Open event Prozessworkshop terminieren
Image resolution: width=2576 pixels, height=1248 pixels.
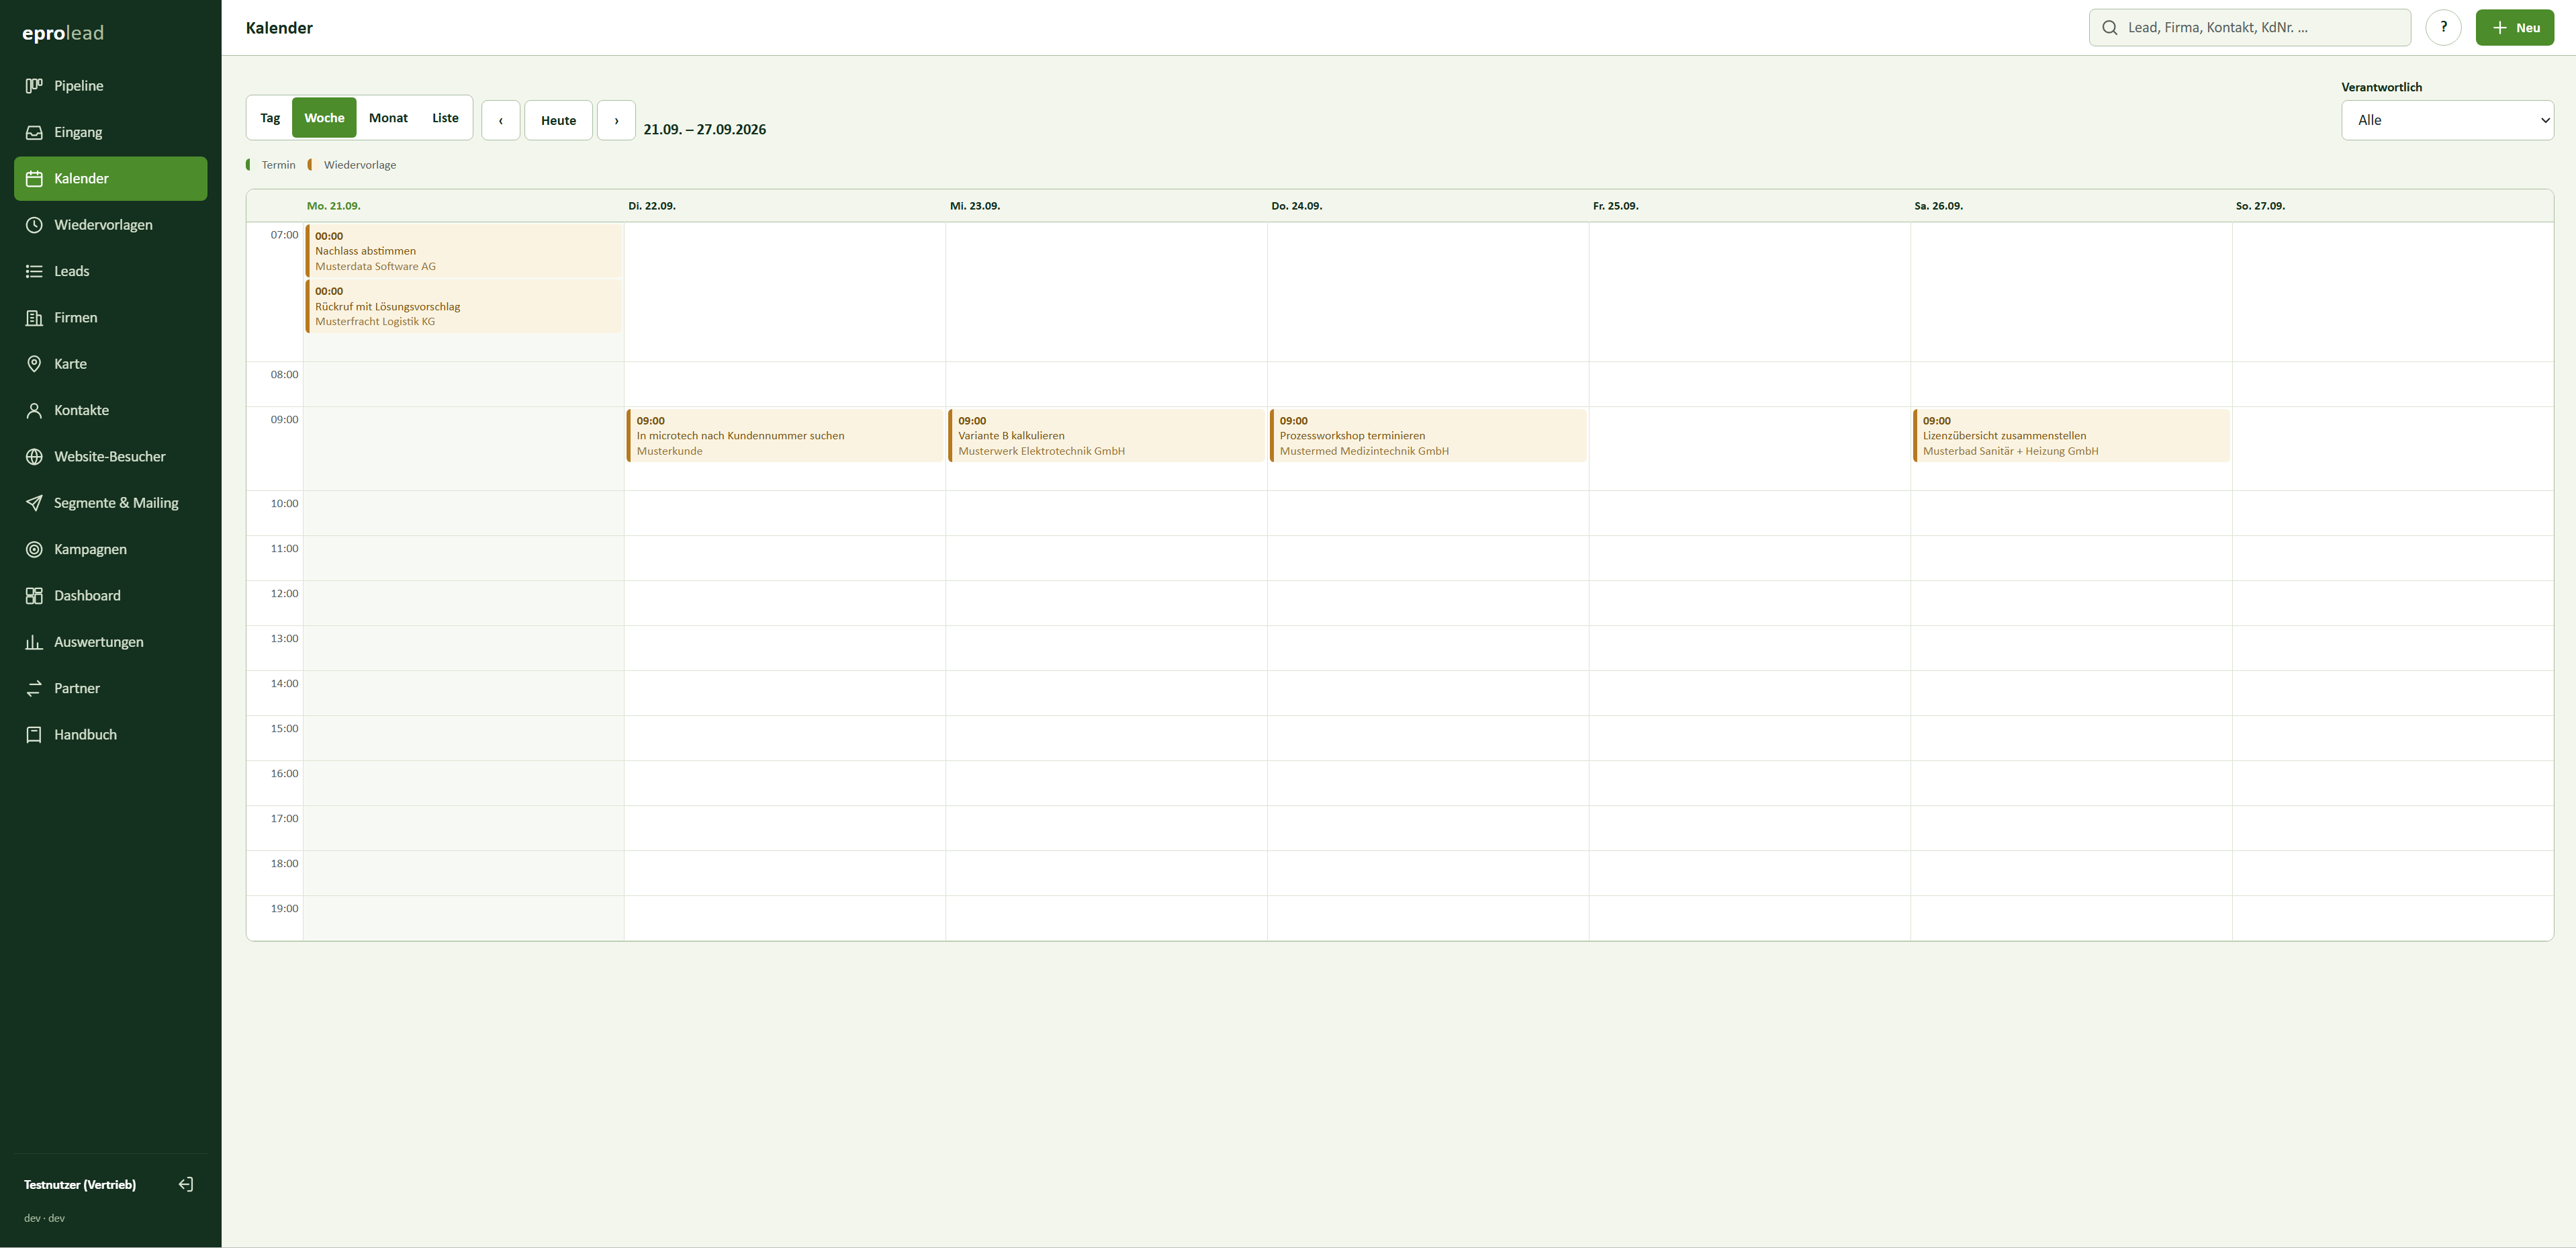click(x=1428, y=436)
